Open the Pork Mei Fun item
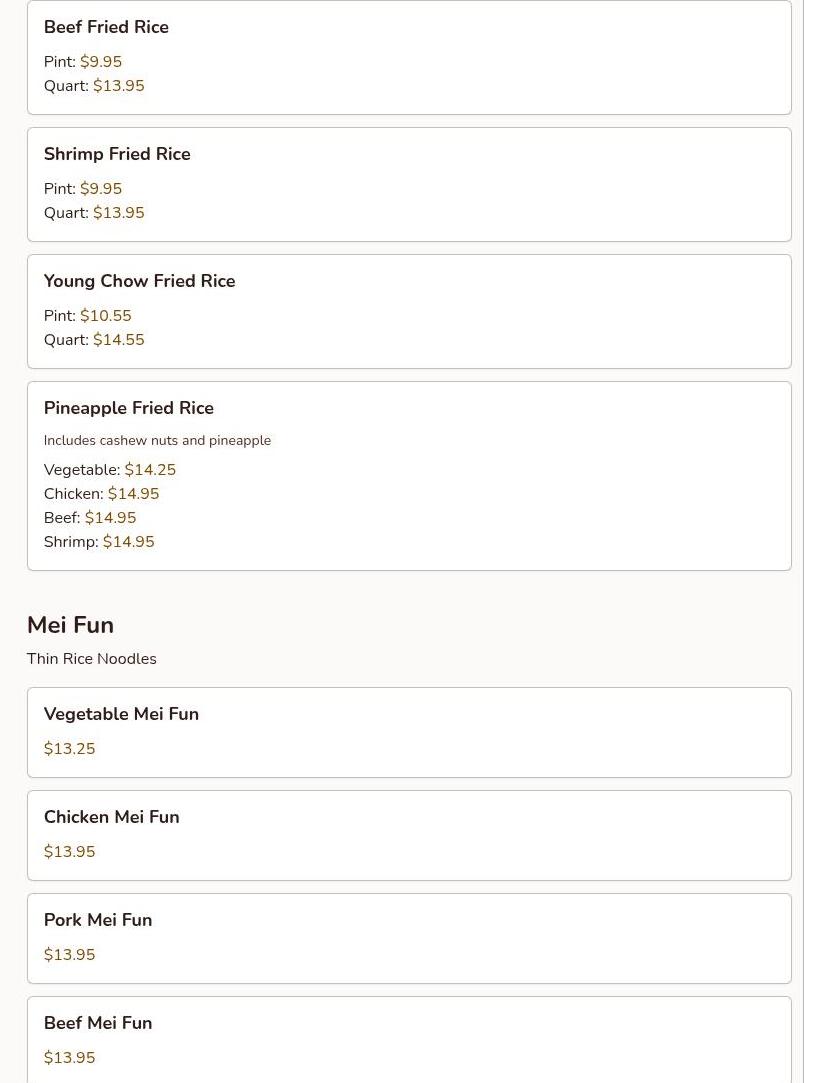 98,920
